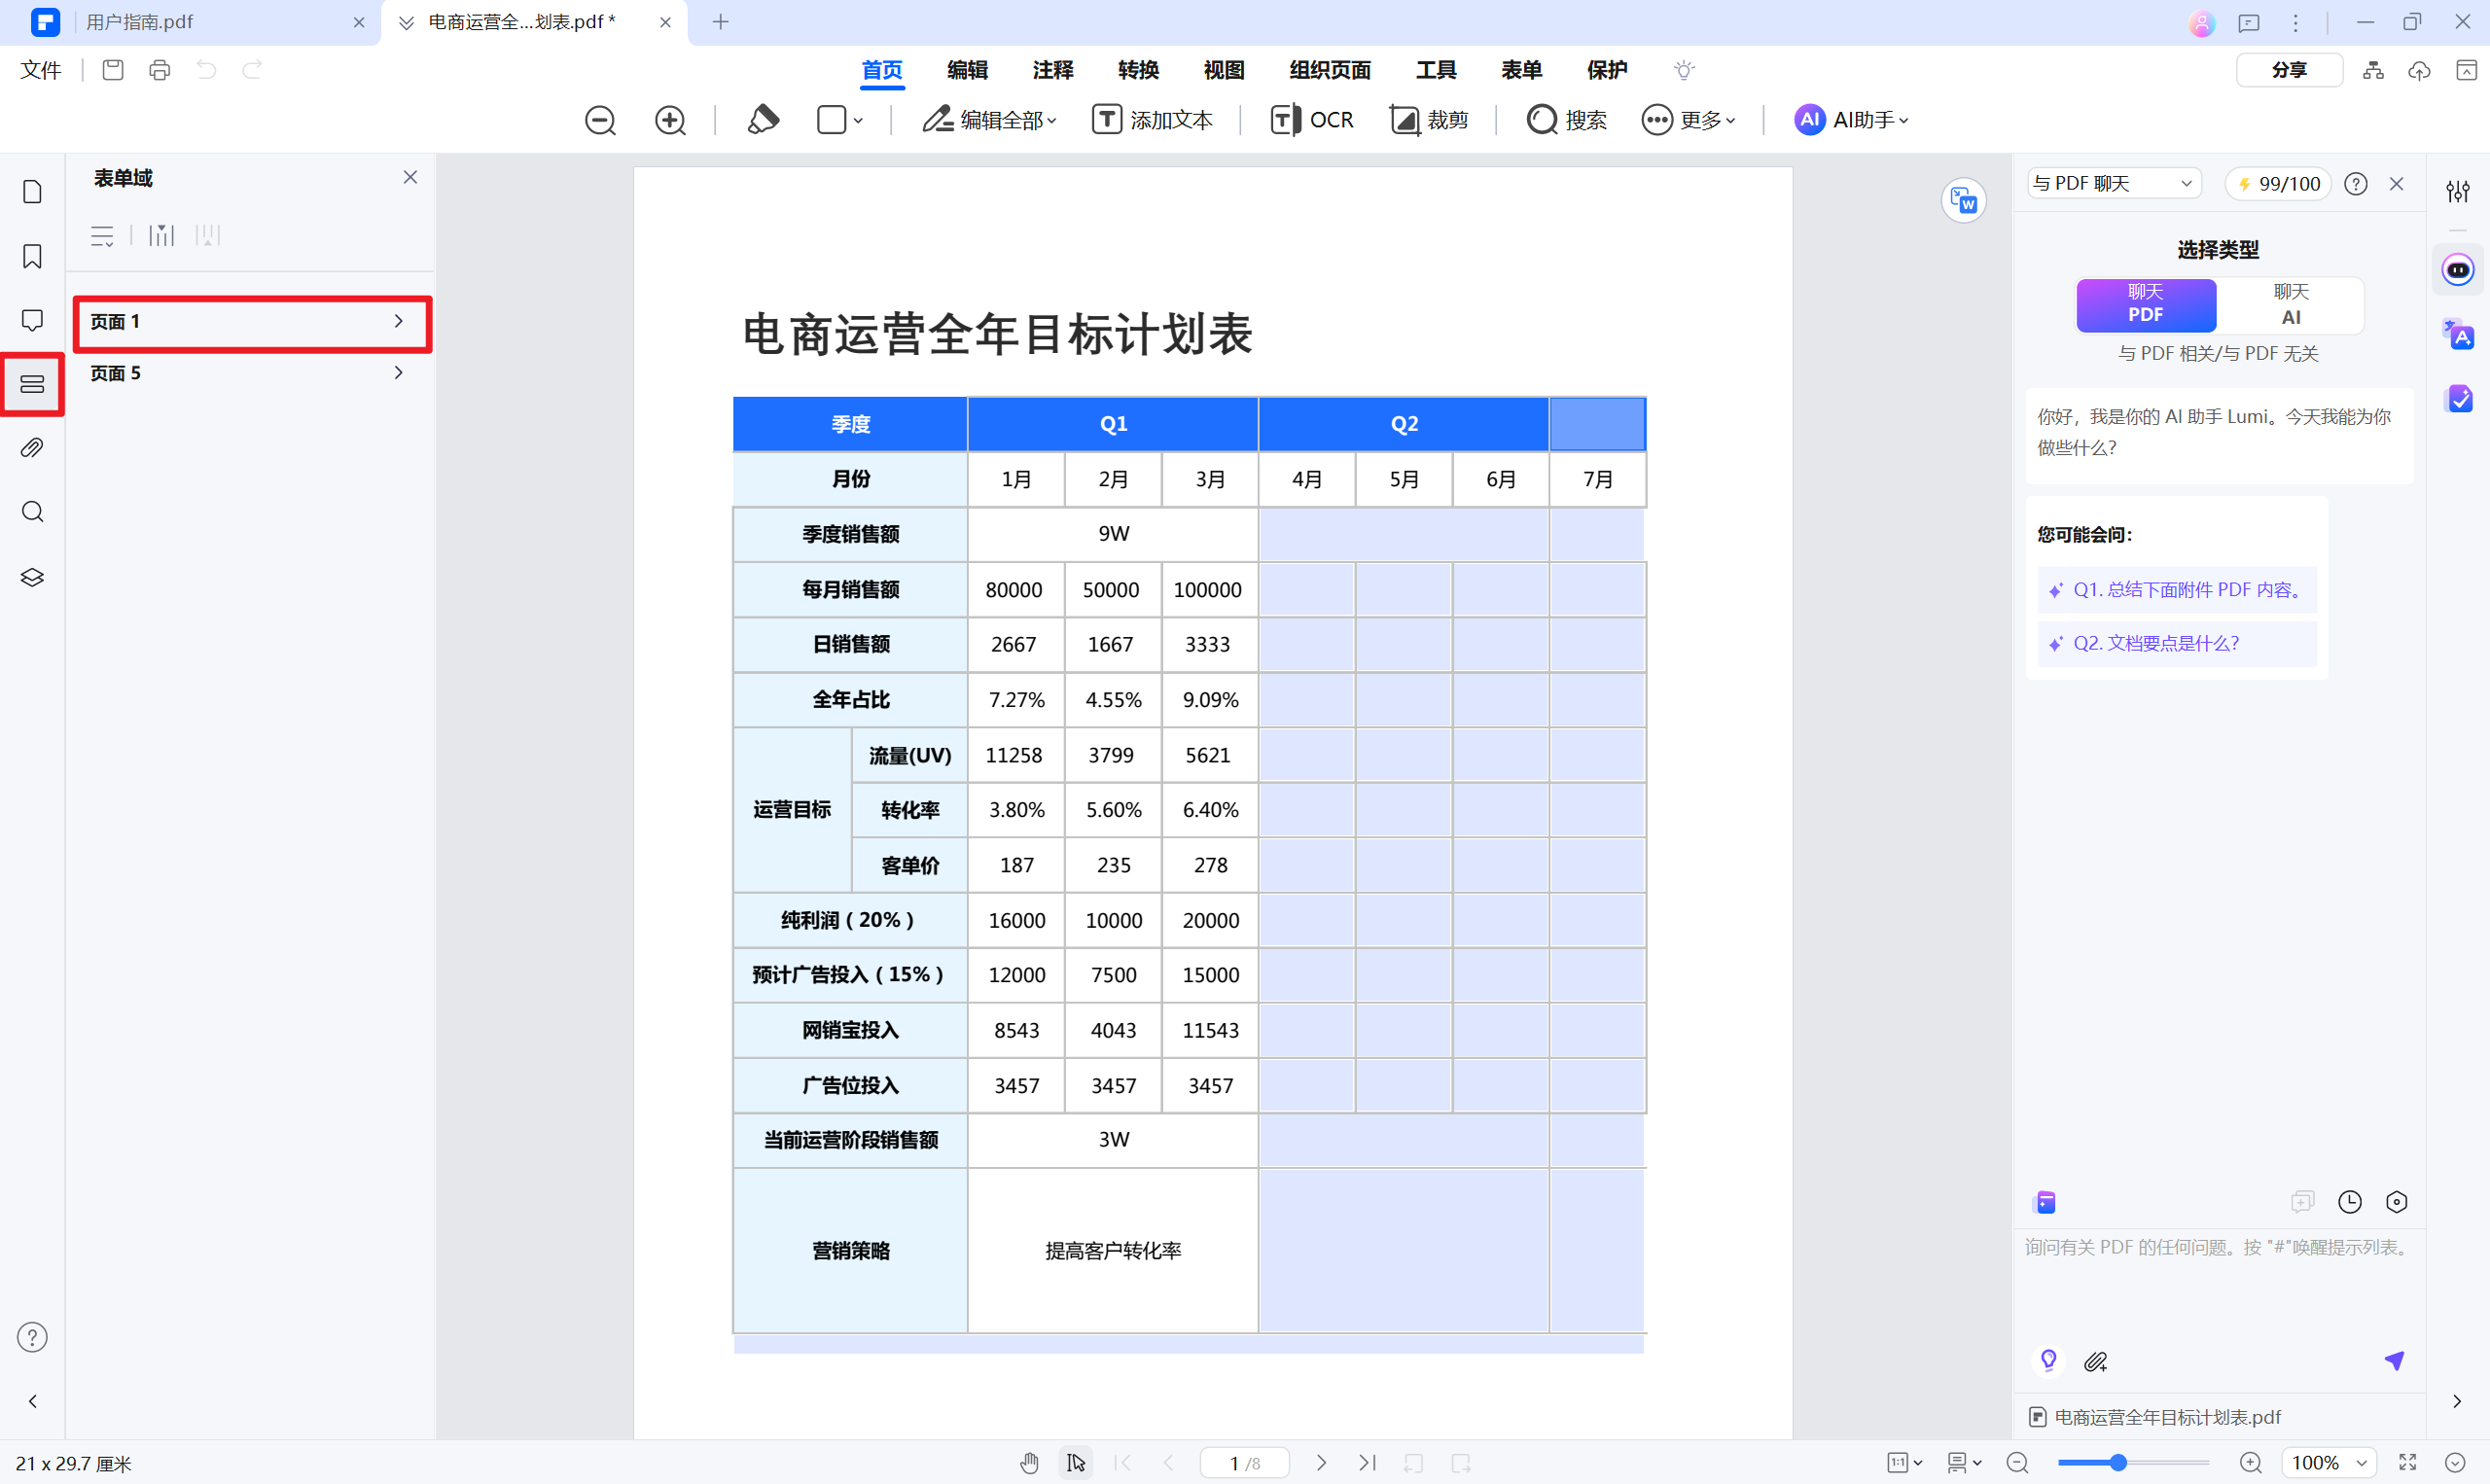Ask suggested question Q1 总结下面附件 PDF 内容

click(2177, 590)
